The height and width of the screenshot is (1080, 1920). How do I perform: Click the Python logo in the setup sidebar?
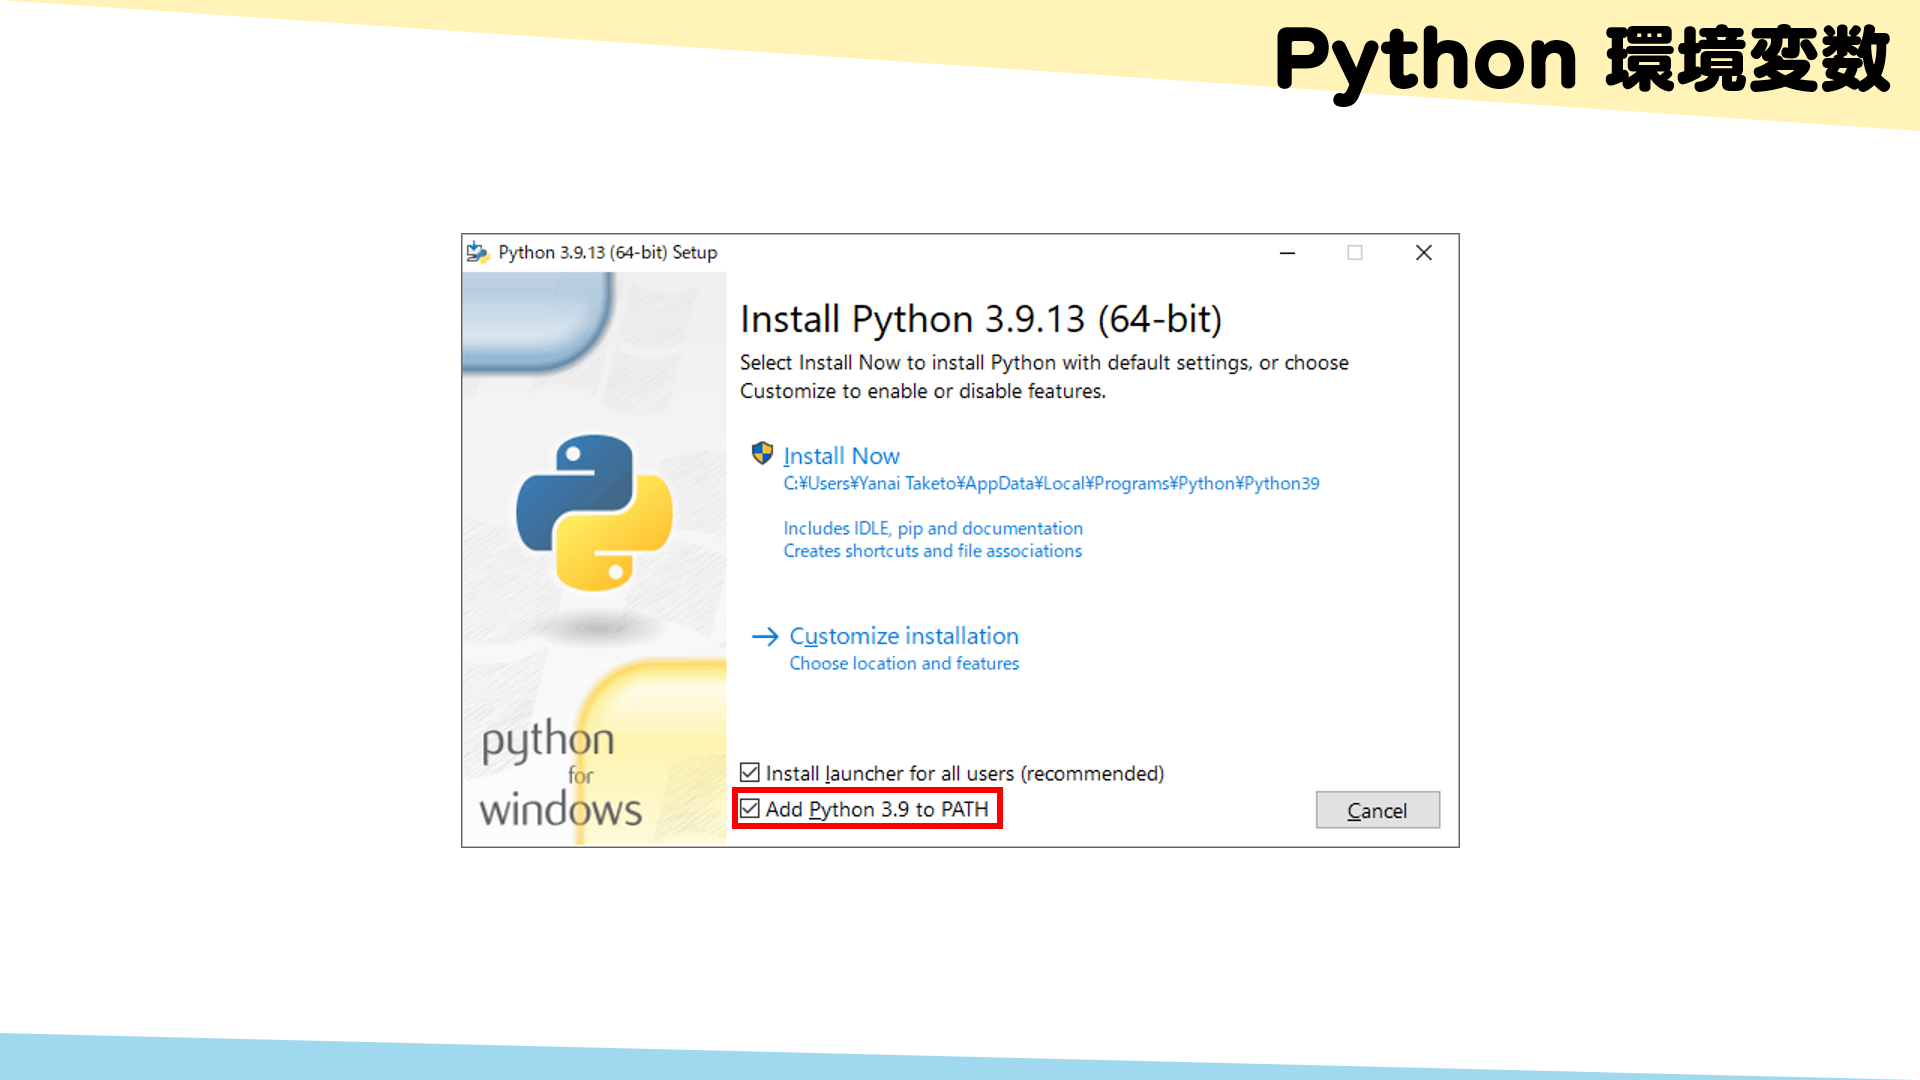[x=594, y=512]
